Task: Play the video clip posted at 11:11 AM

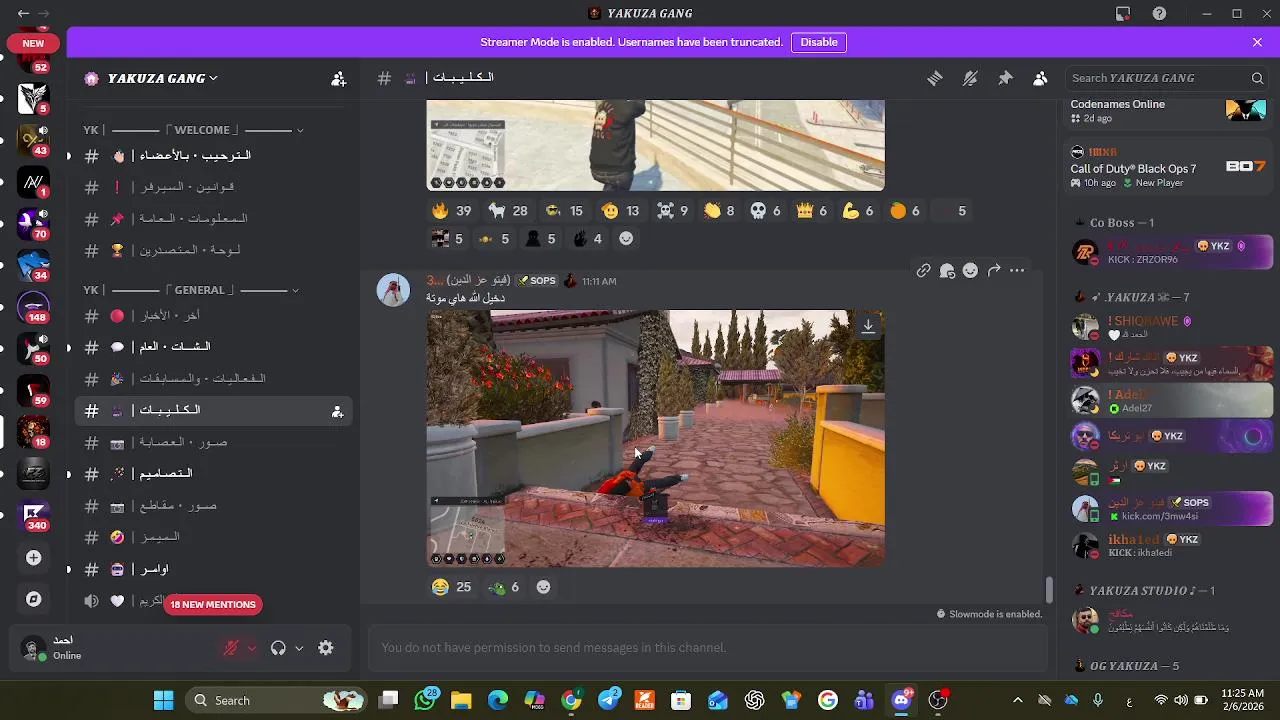Action: tap(655, 438)
